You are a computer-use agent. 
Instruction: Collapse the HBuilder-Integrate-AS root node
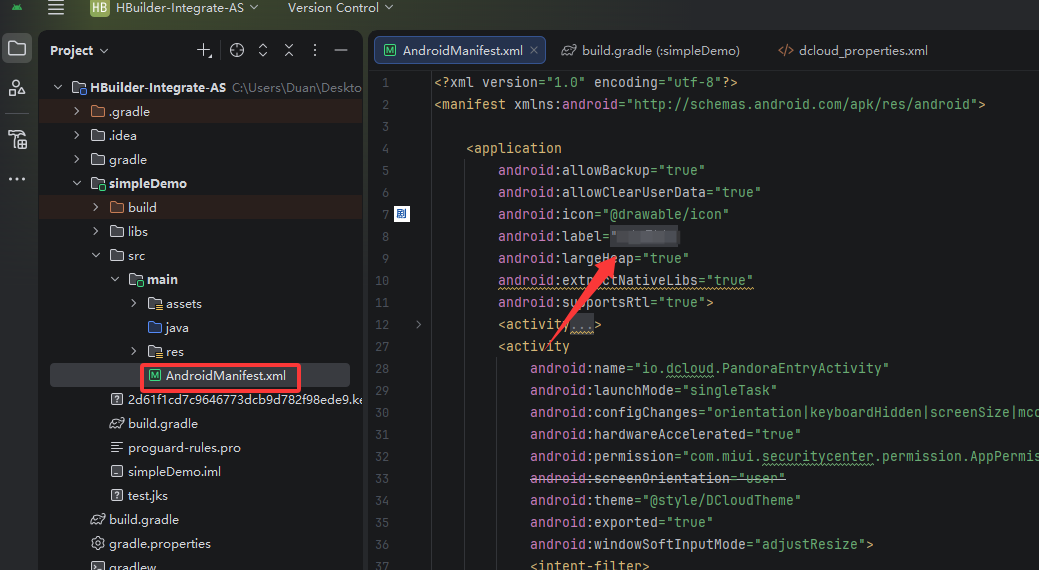58,87
